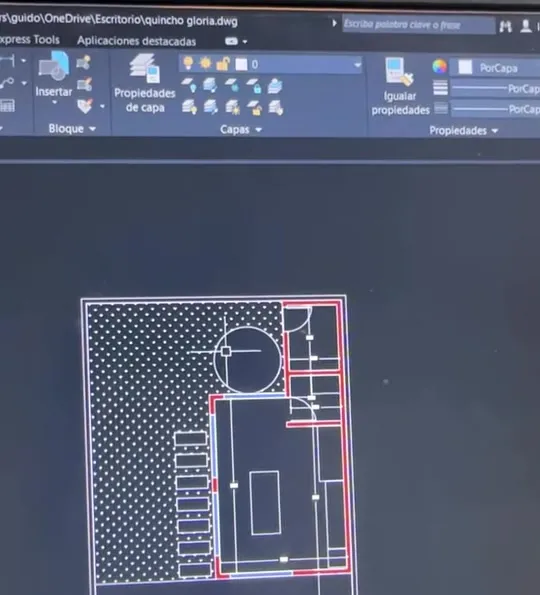Open the ribbon display options arrow
This screenshot has width=540, height=595.
(x=245, y=41)
